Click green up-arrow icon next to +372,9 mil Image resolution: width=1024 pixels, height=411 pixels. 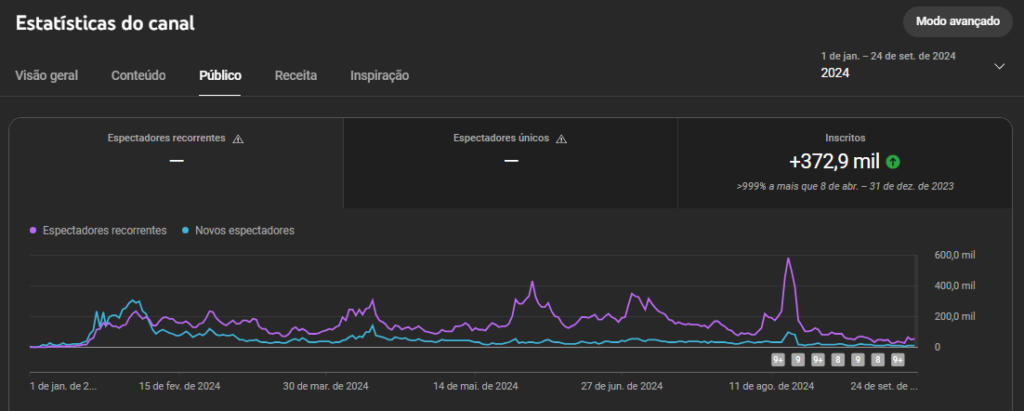893,161
